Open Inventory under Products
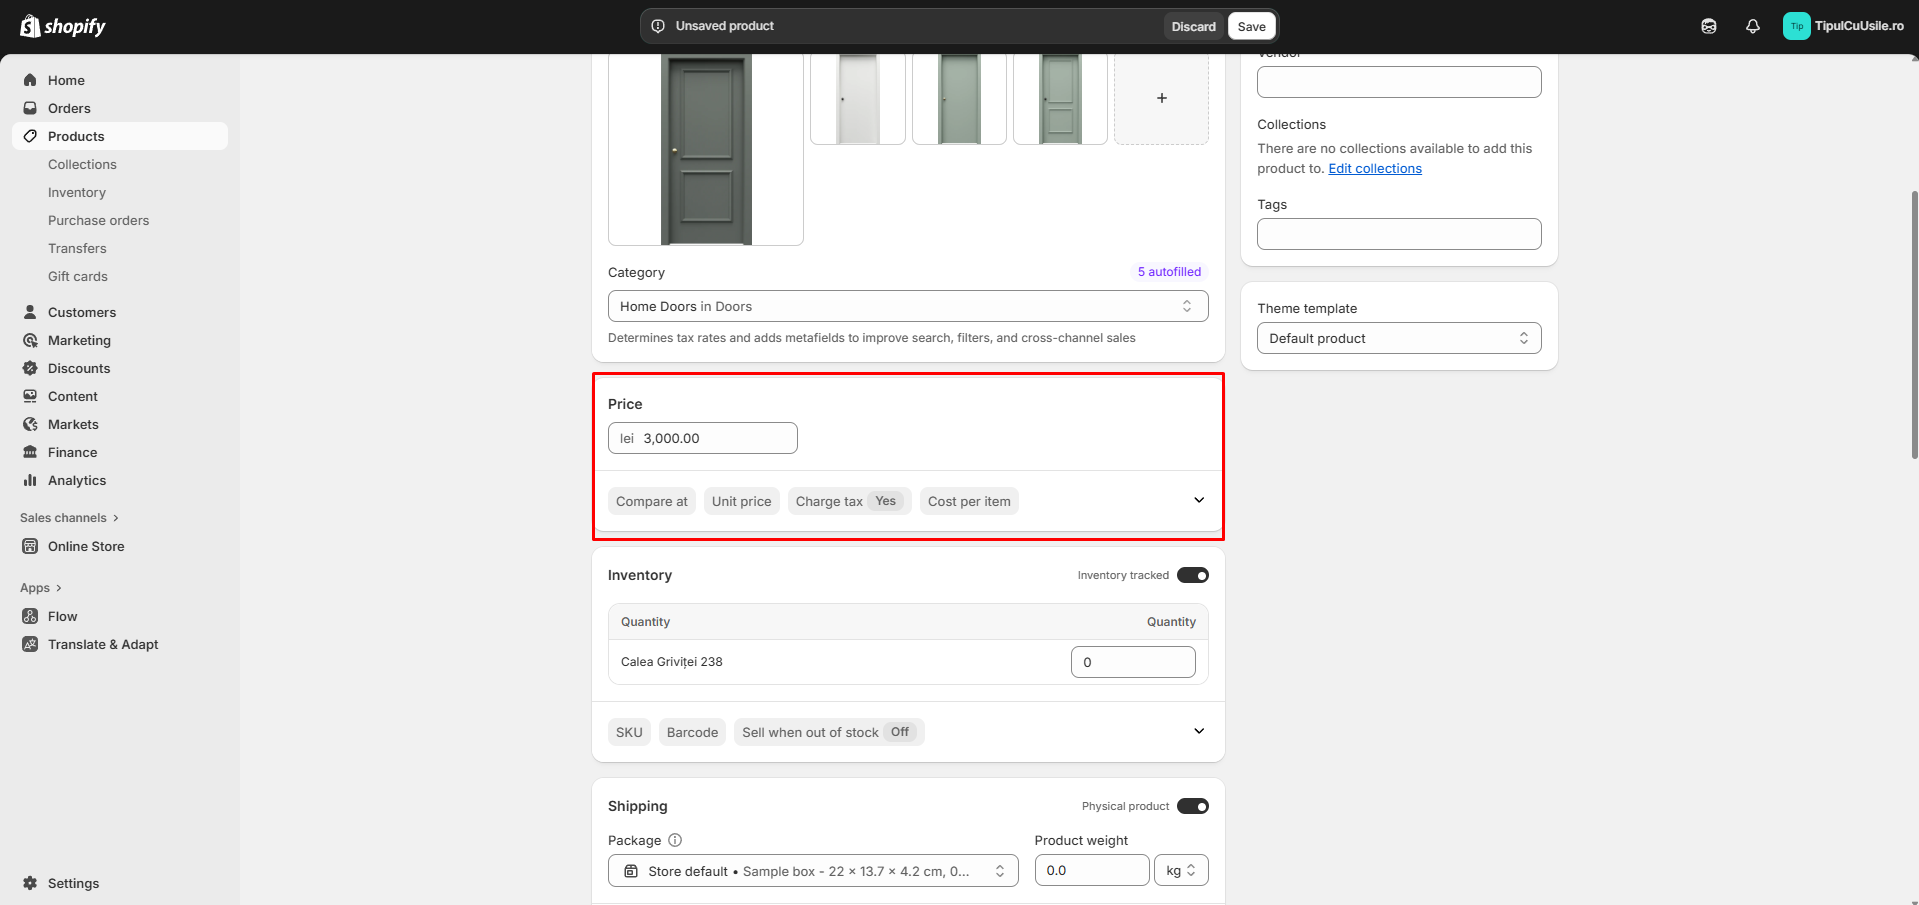 [77, 192]
